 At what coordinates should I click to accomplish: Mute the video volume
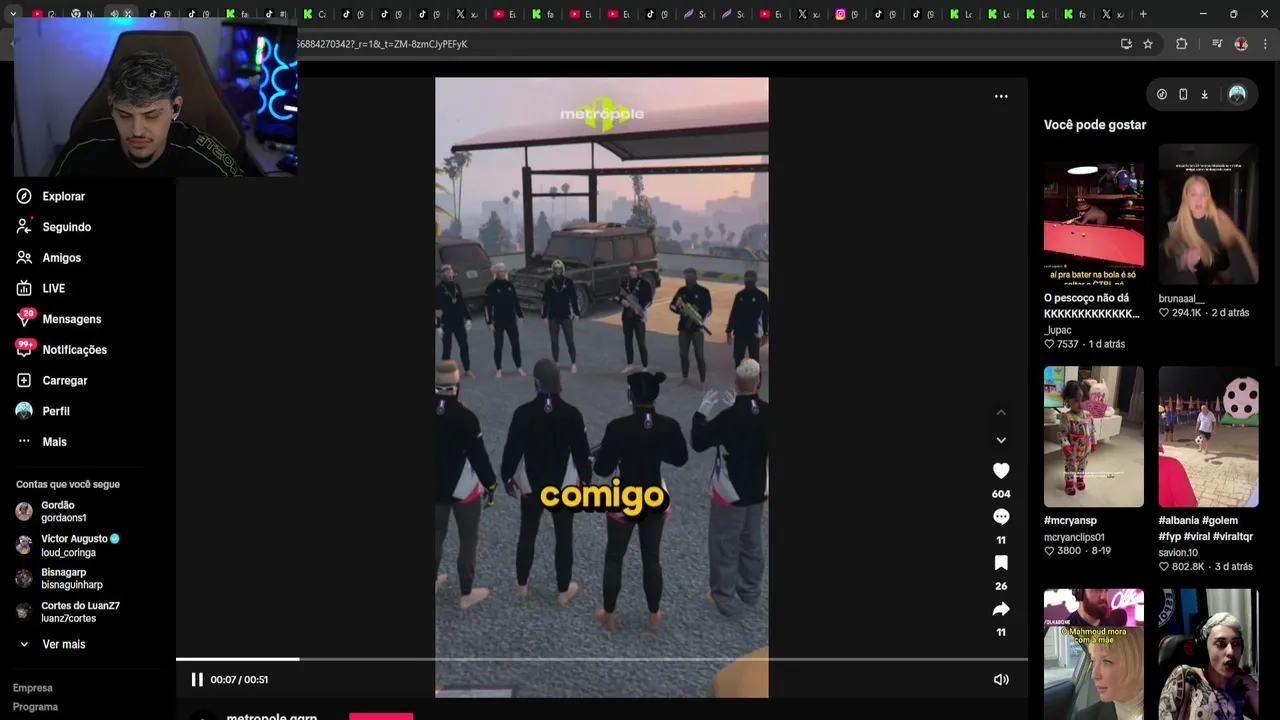click(x=1001, y=680)
